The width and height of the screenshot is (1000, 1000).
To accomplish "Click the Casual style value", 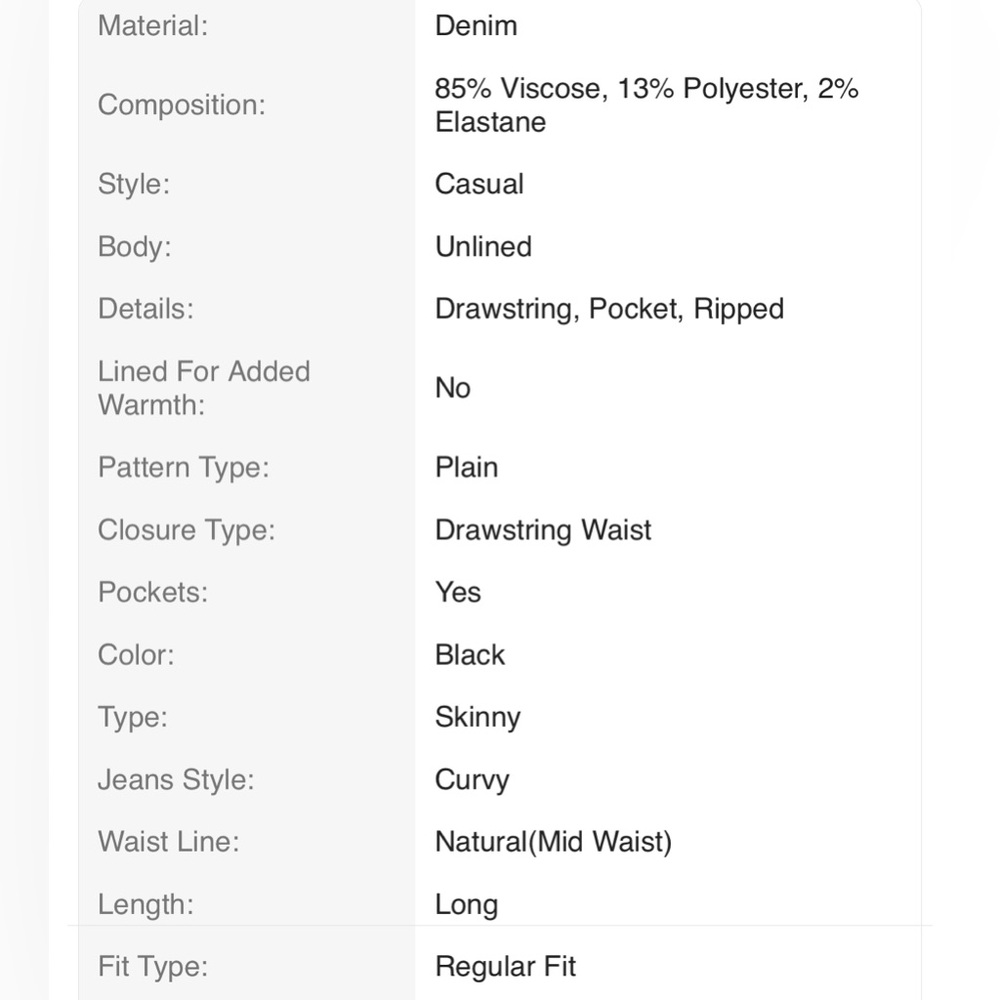I will coord(479,184).
